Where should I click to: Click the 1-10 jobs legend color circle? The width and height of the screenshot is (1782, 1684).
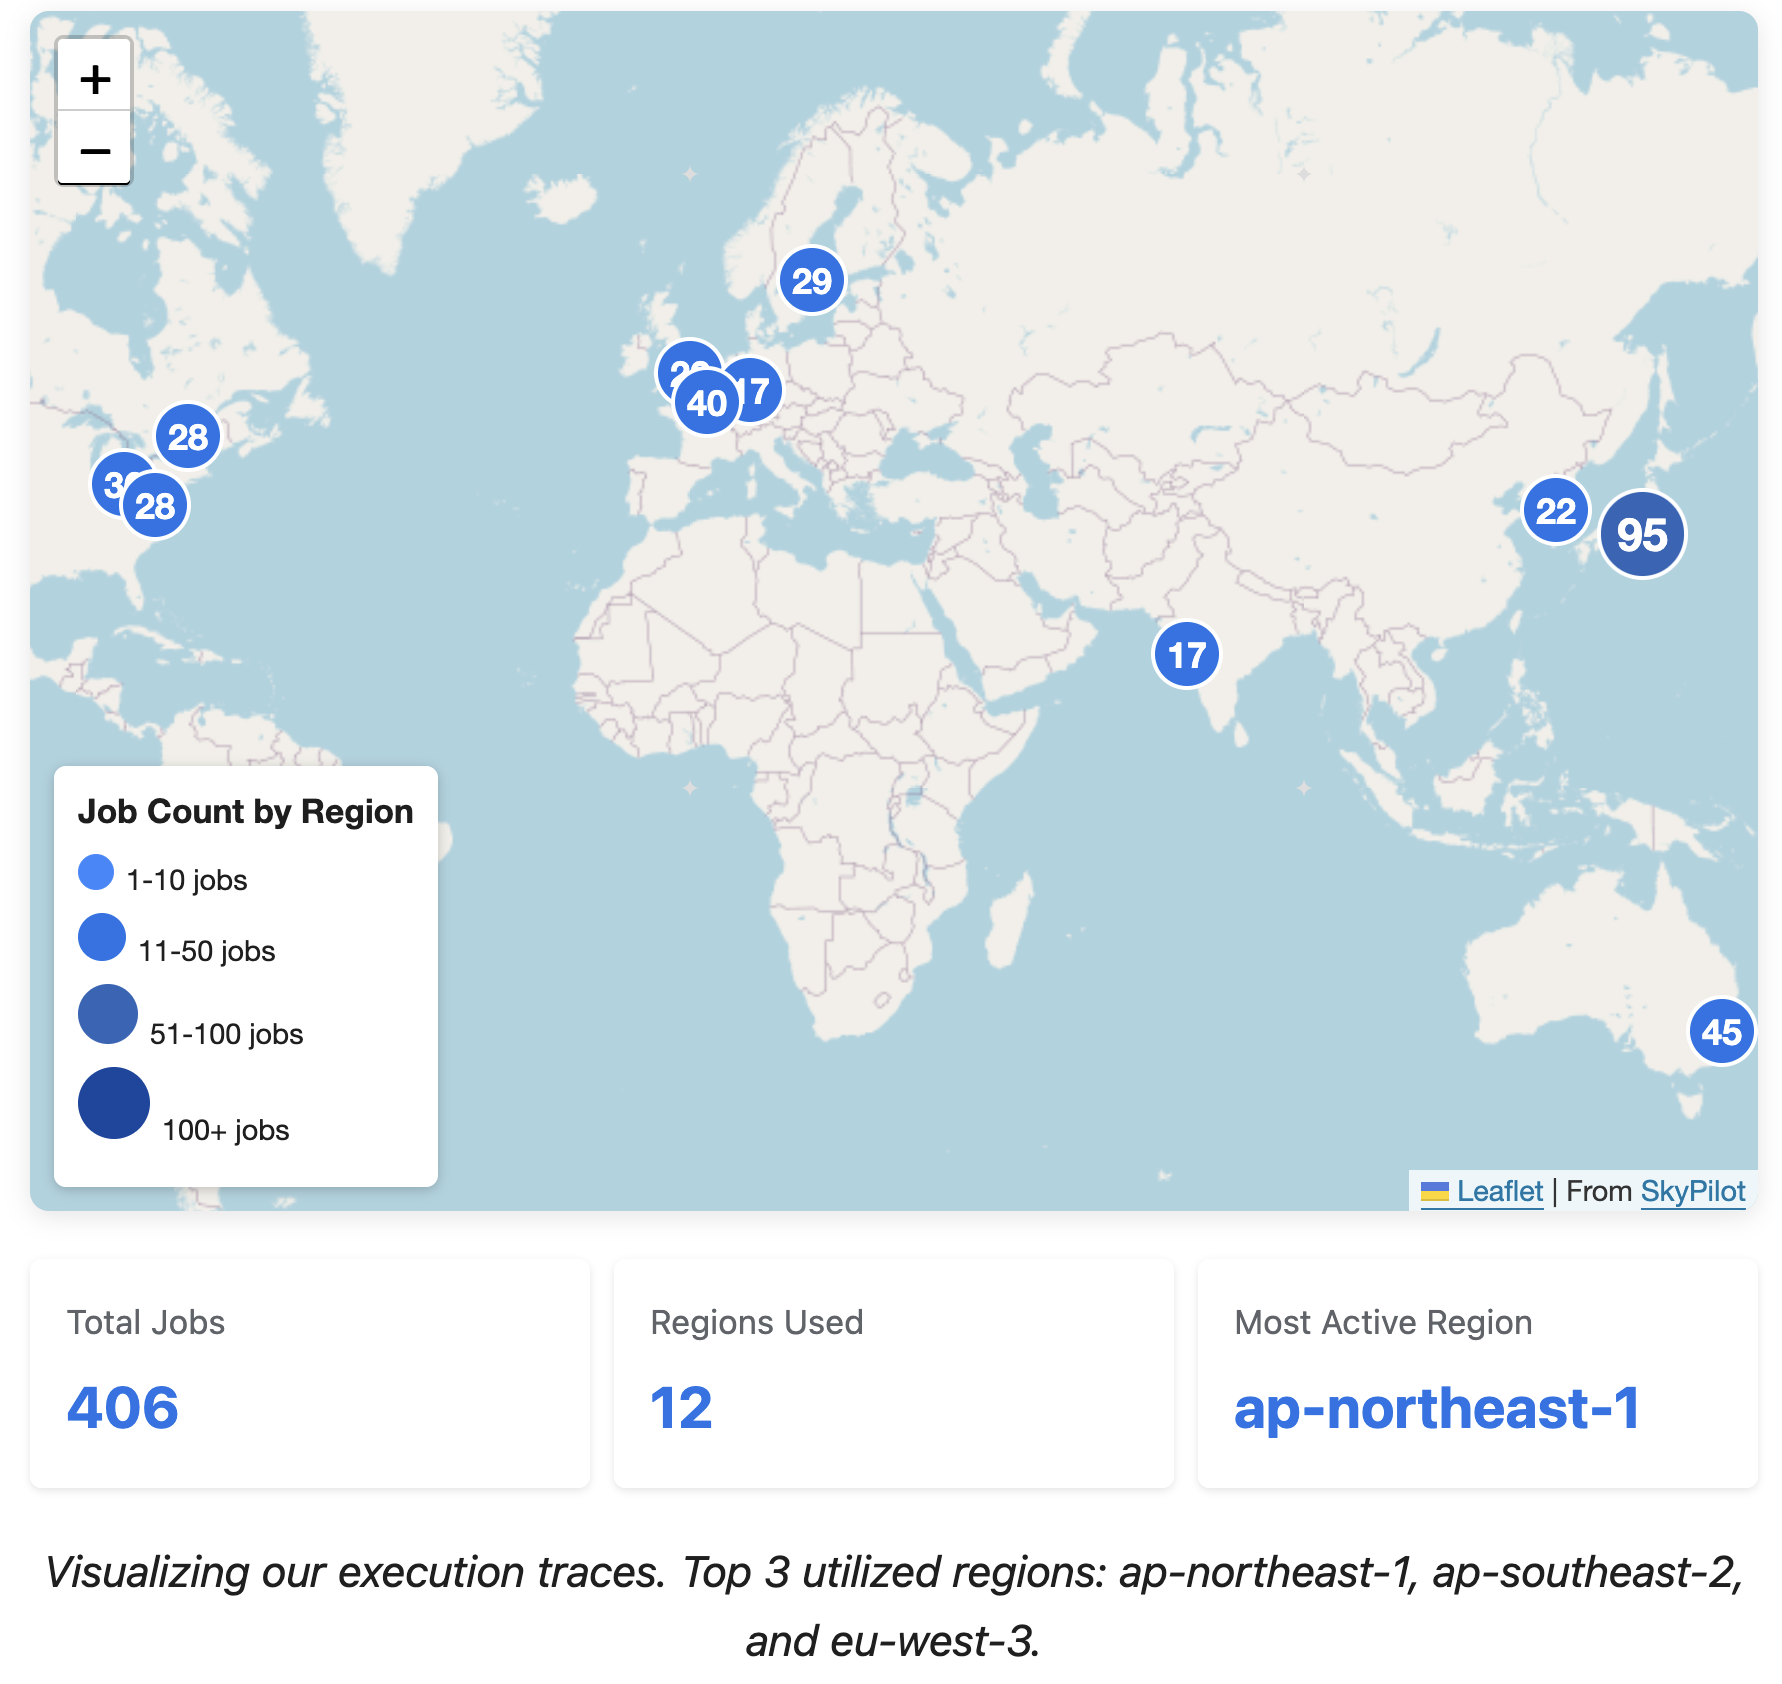(x=96, y=872)
